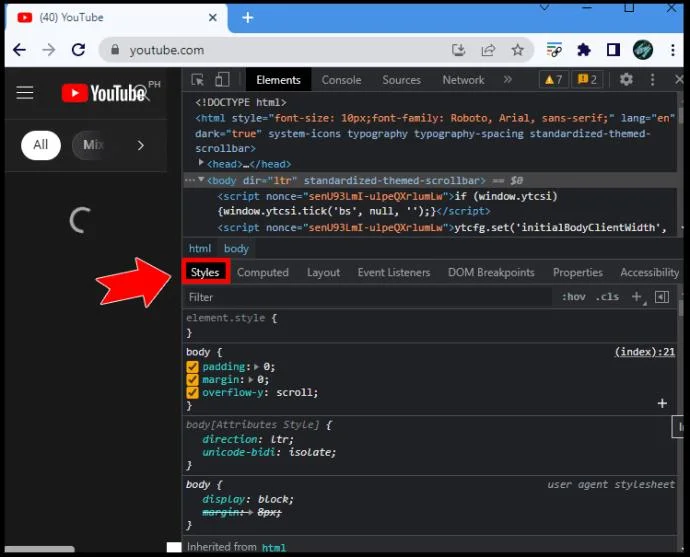Show next YouTube filter chips
690x557 pixels.
click(140, 146)
